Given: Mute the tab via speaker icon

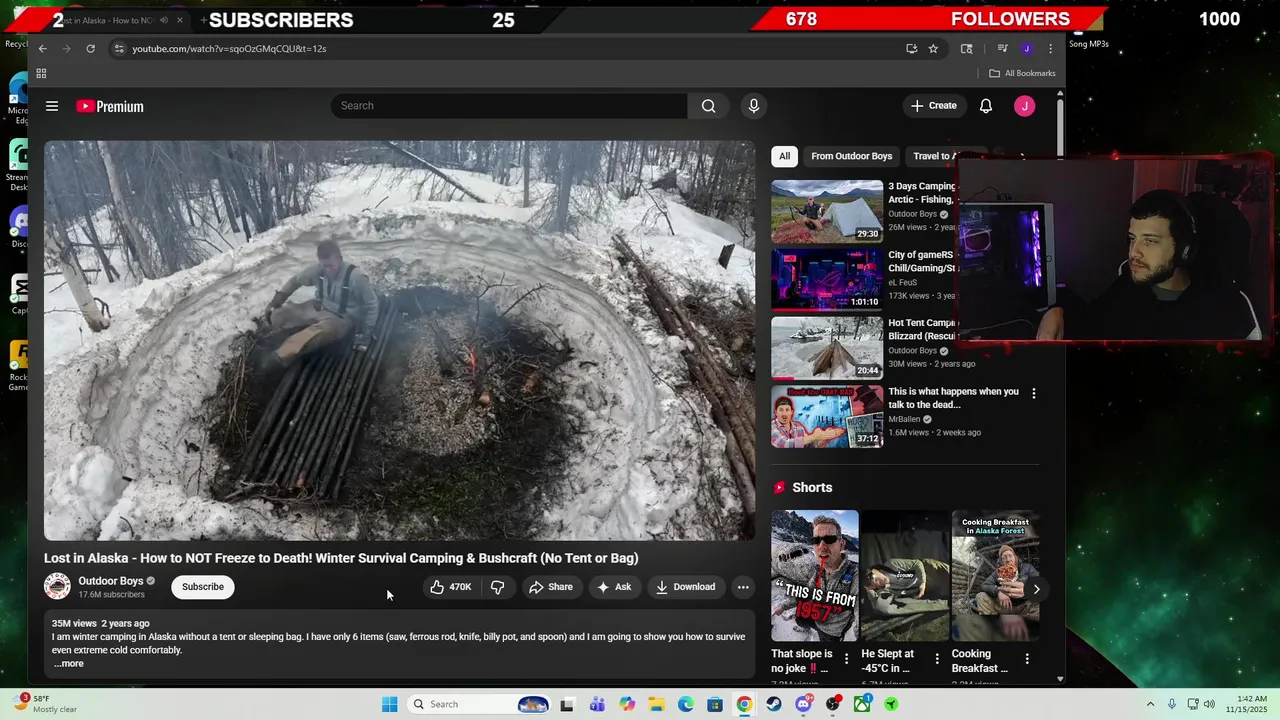Looking at the screenshot, I should click(164, 20).
